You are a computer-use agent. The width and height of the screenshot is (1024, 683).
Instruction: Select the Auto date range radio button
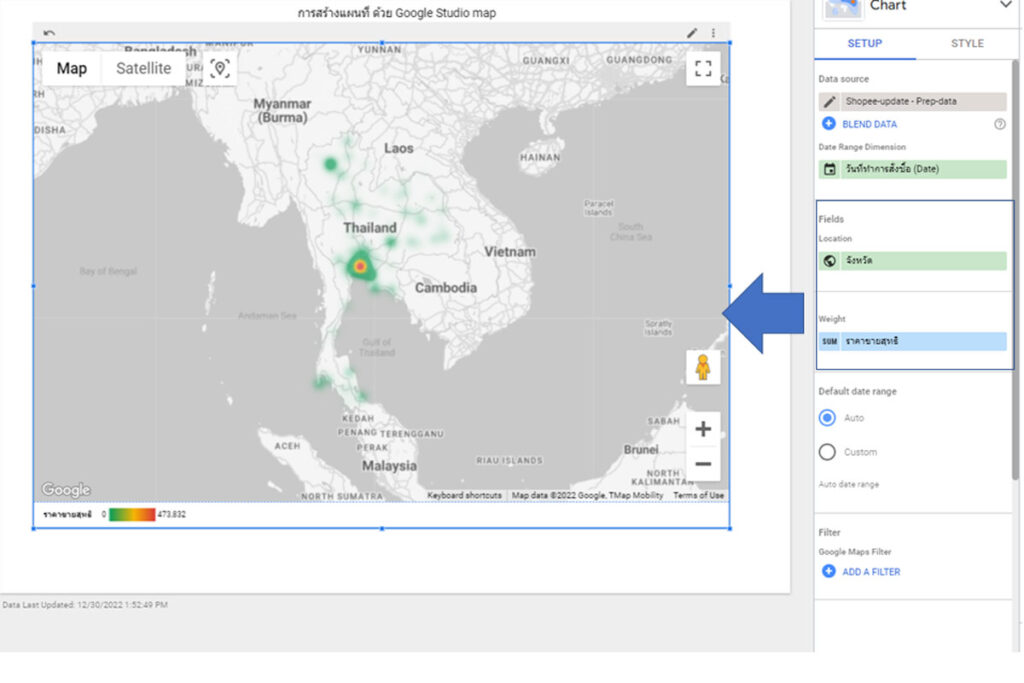pos(827,418)
